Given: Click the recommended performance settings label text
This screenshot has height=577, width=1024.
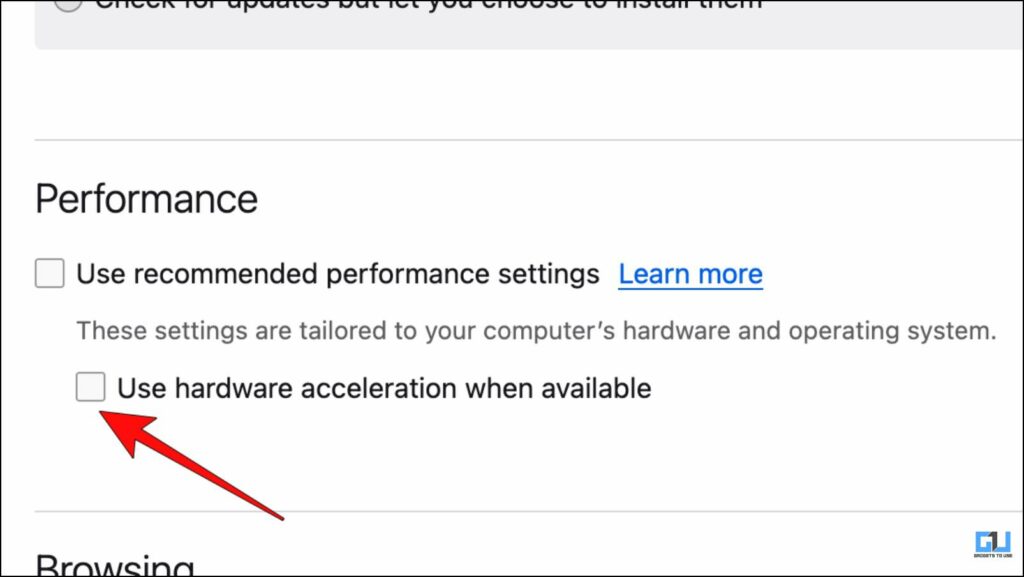Looking at the screenshot, I should click(x=335, y=273).
